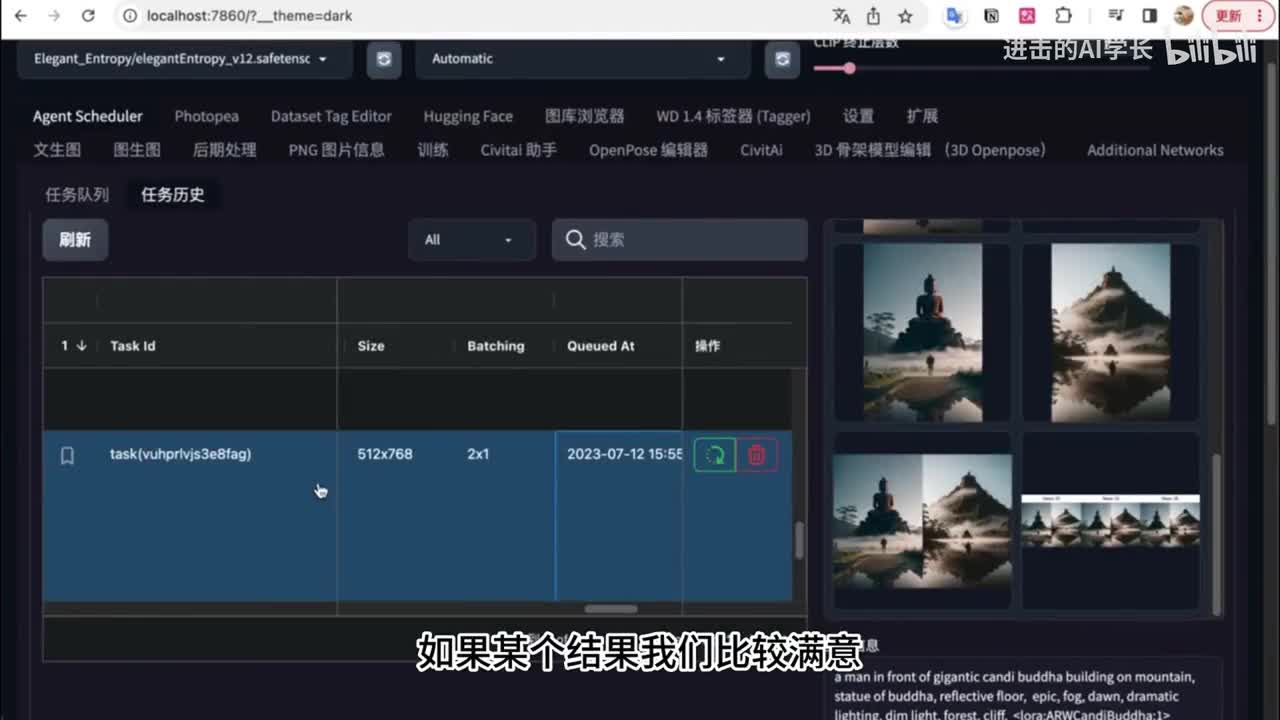
Task: Open the Photopea tab
Action: pyautogui.click(x=206, y=116)
